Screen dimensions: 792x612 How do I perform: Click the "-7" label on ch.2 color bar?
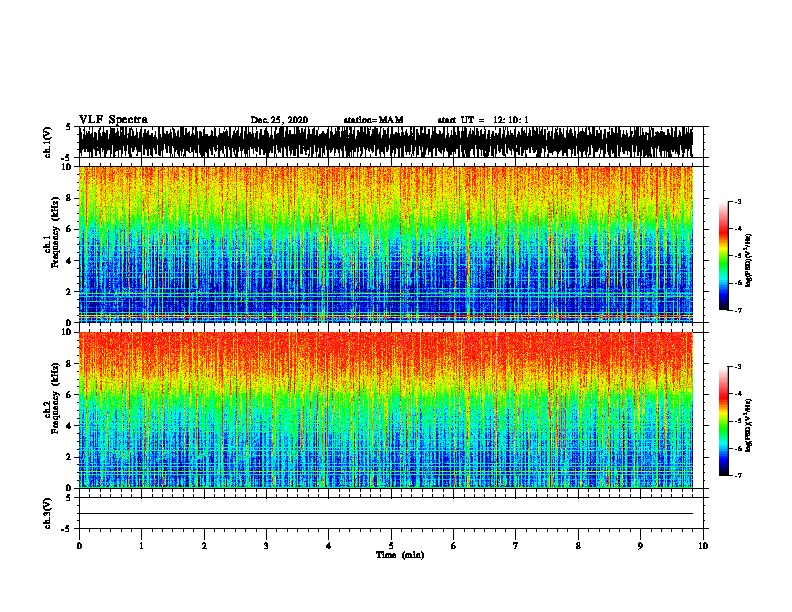tap(737, 476)
